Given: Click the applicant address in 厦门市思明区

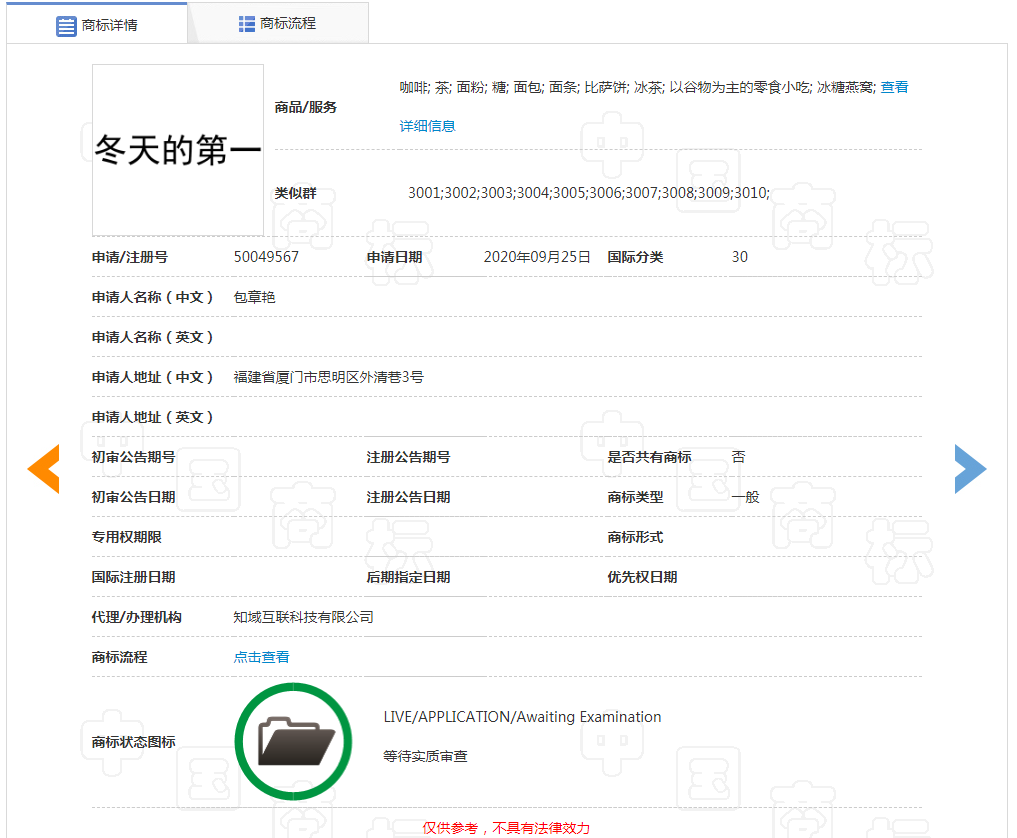Looking at the screenshot, I should (328, 377).
